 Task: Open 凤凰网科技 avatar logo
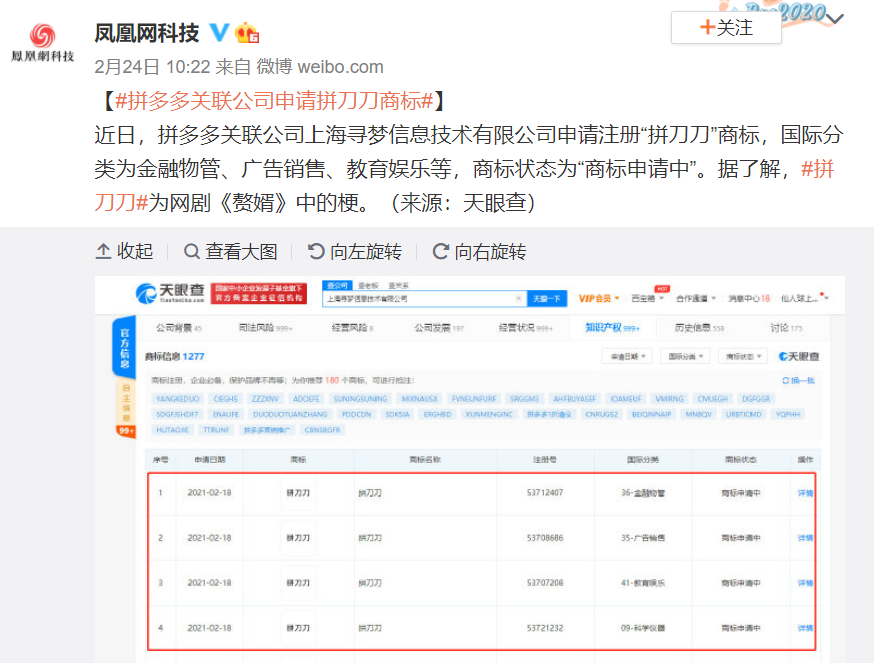tap(42, 42)
